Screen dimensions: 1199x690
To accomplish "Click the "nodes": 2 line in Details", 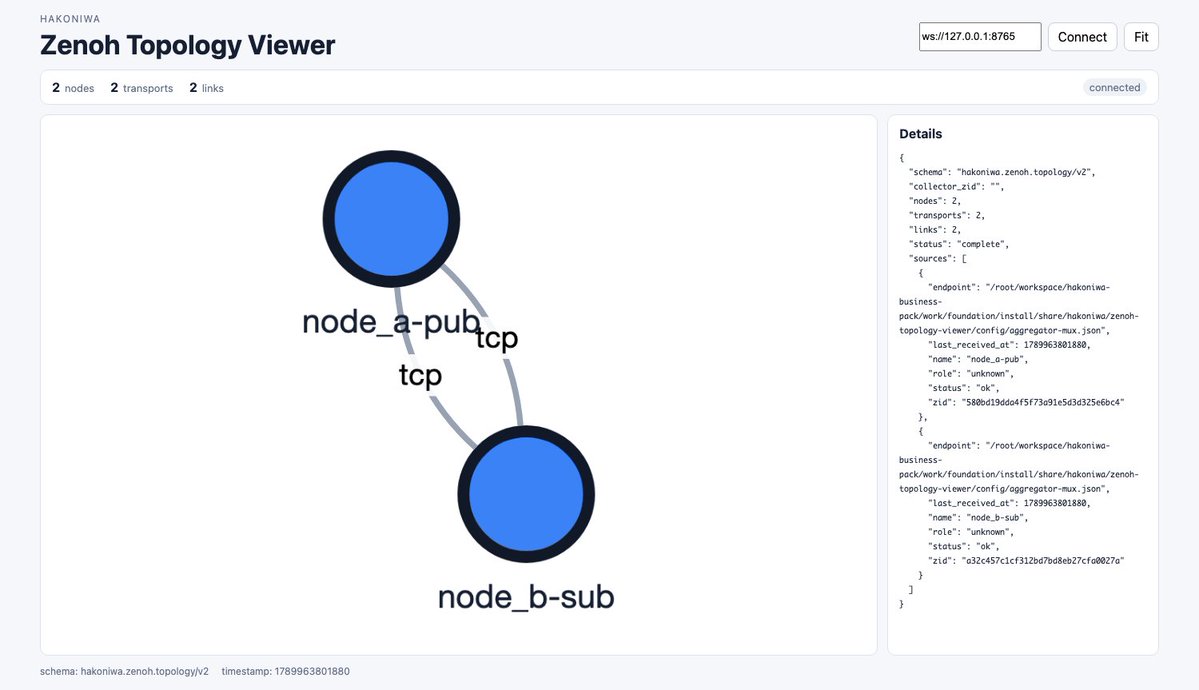I will point(935,201).
